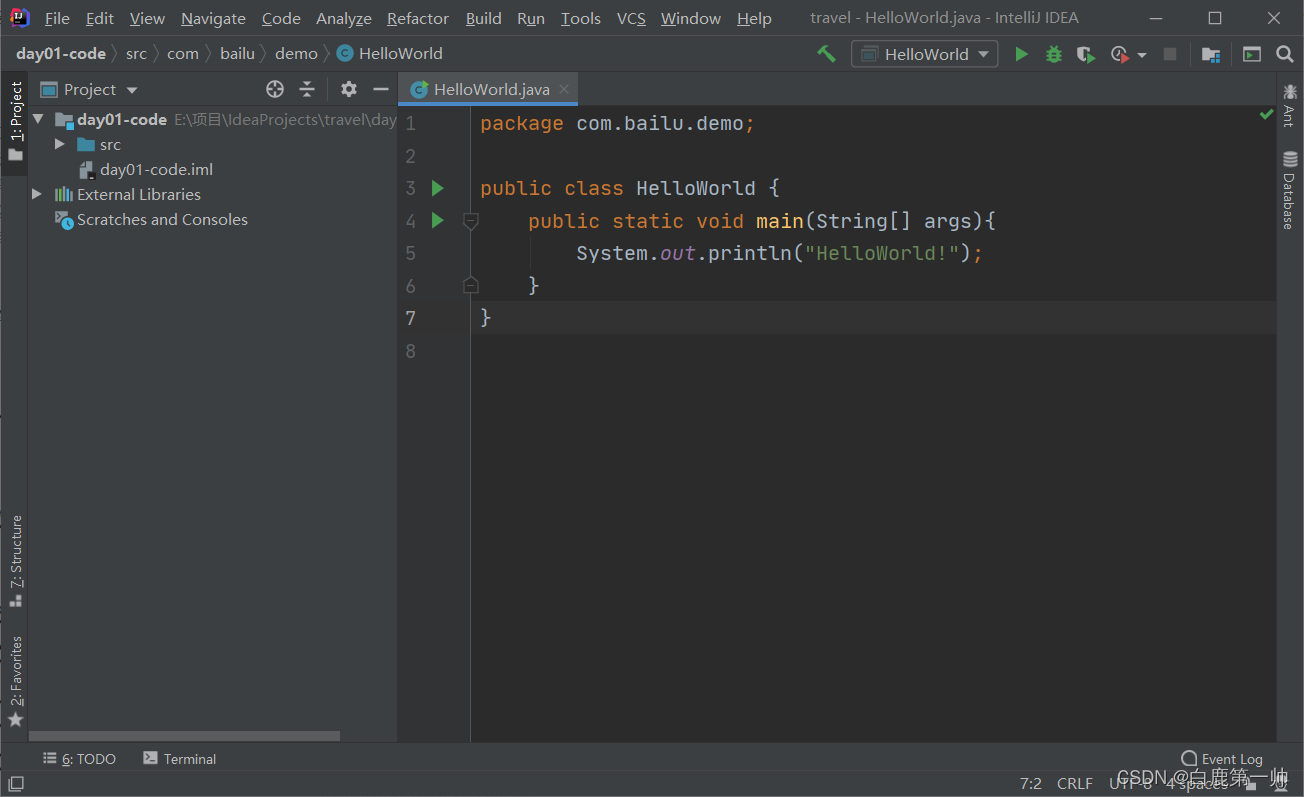Collapse all in Project panel
Screen dimensions: 1304x797
click(x=307, y=89)
